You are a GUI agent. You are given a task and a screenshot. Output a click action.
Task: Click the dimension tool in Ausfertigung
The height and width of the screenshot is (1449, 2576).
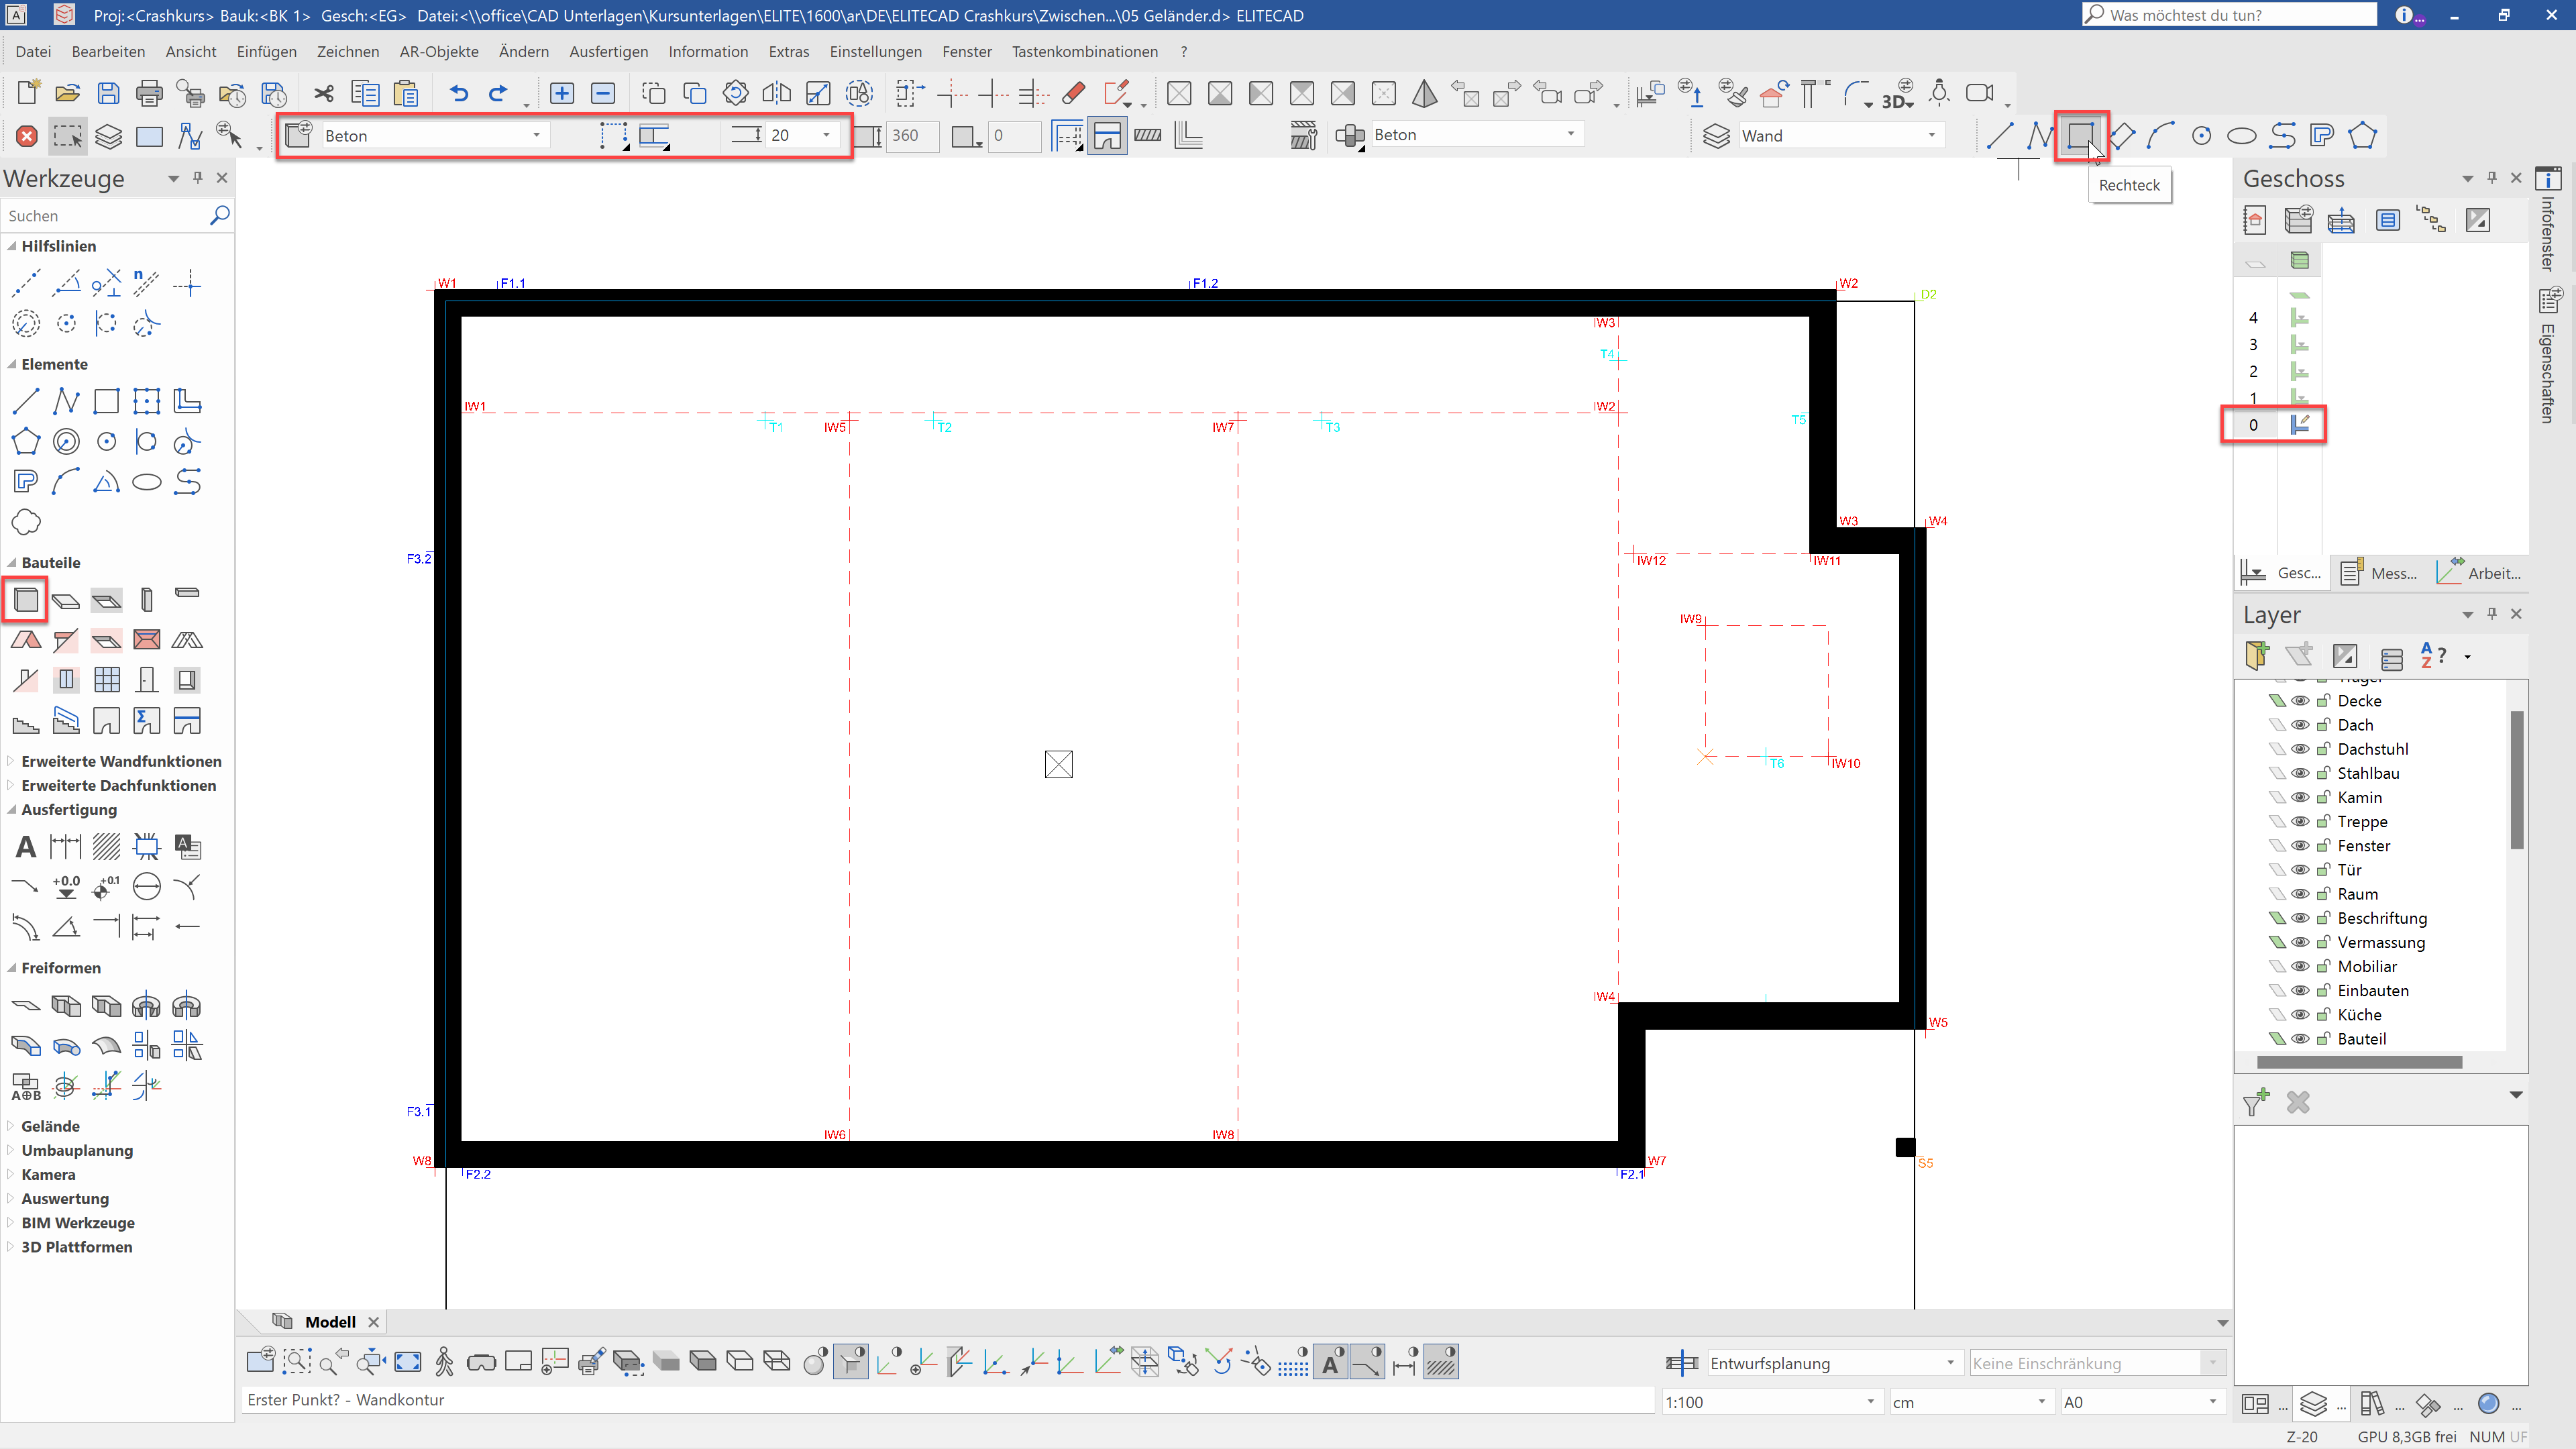tap(66, 847)
